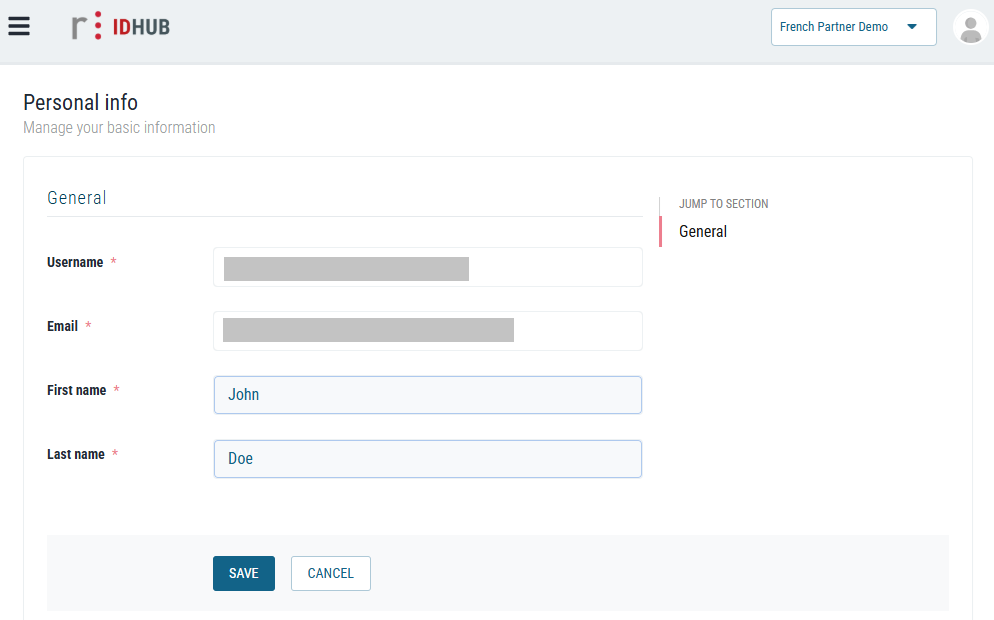Focus the First name field containing John

pos(427,395)
